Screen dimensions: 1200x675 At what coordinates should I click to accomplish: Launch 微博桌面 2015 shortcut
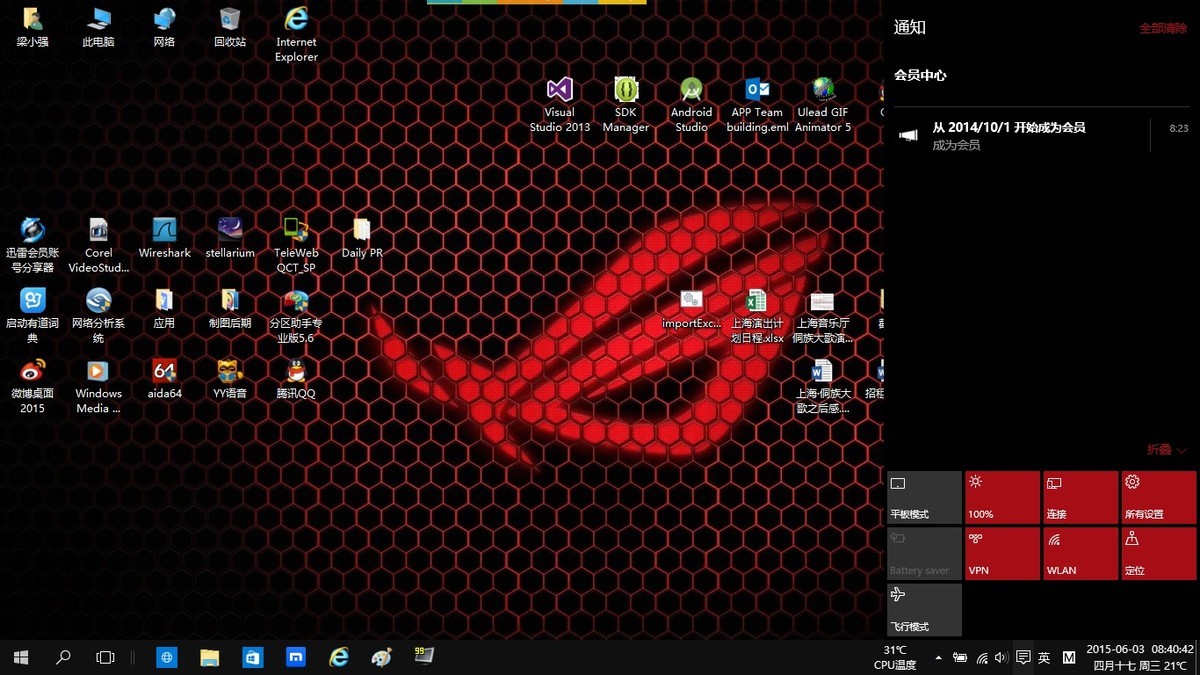(32, 385)
